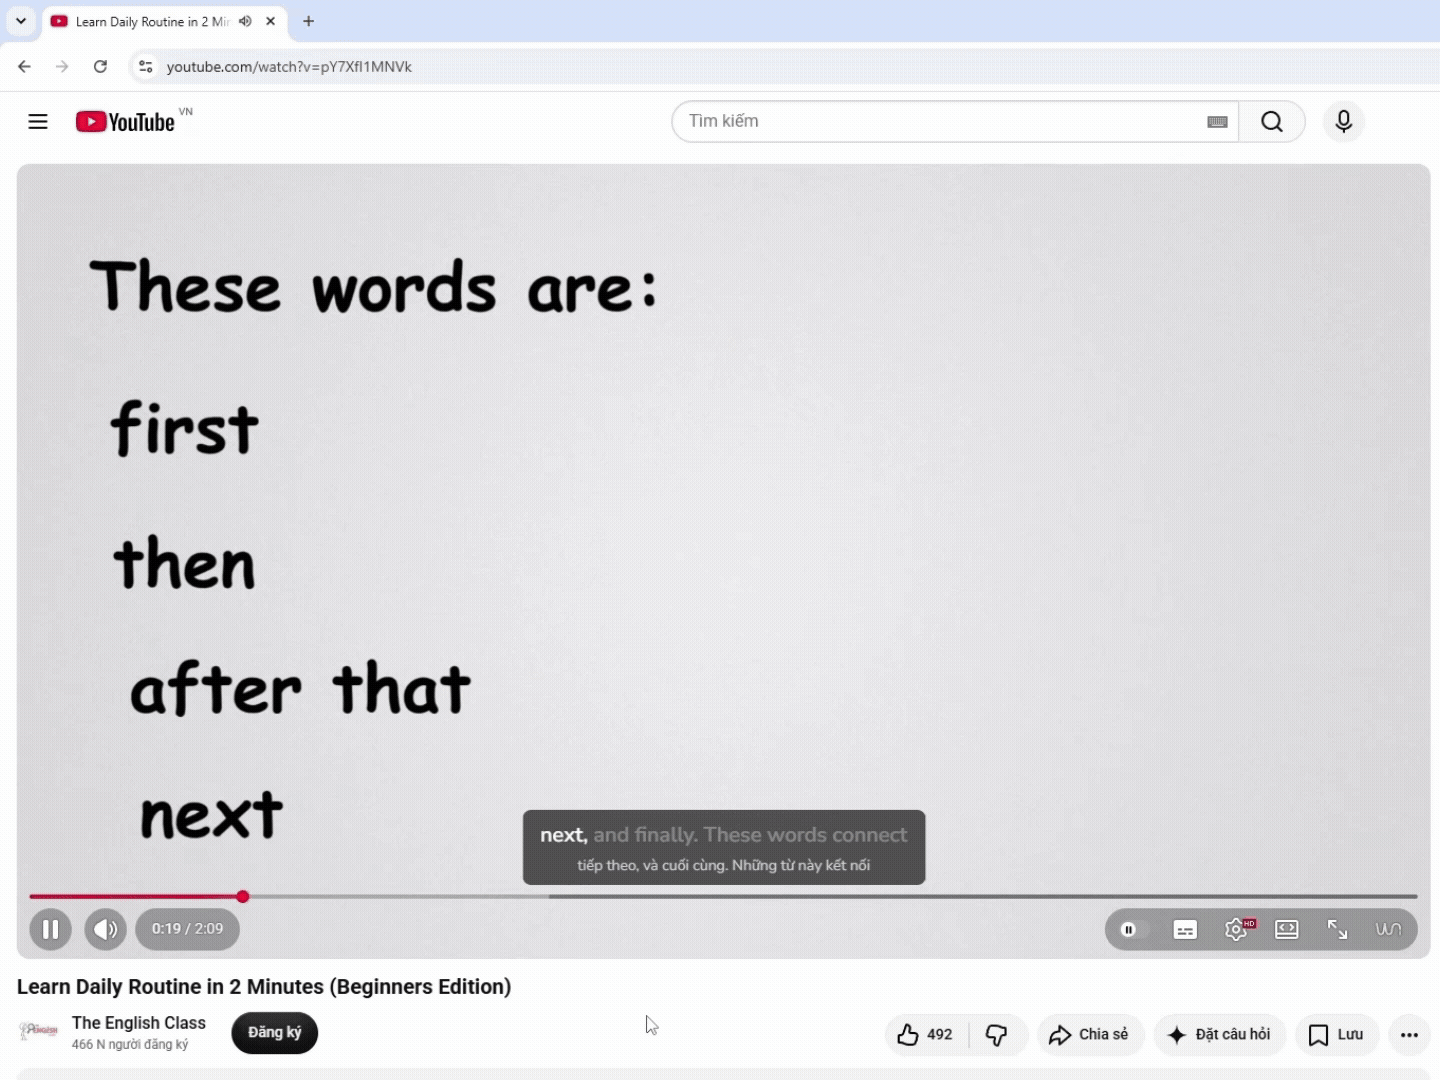1440x1080 pixels.
Task: Turn off the autoplay switch
Action: (x=1132, y=930)
